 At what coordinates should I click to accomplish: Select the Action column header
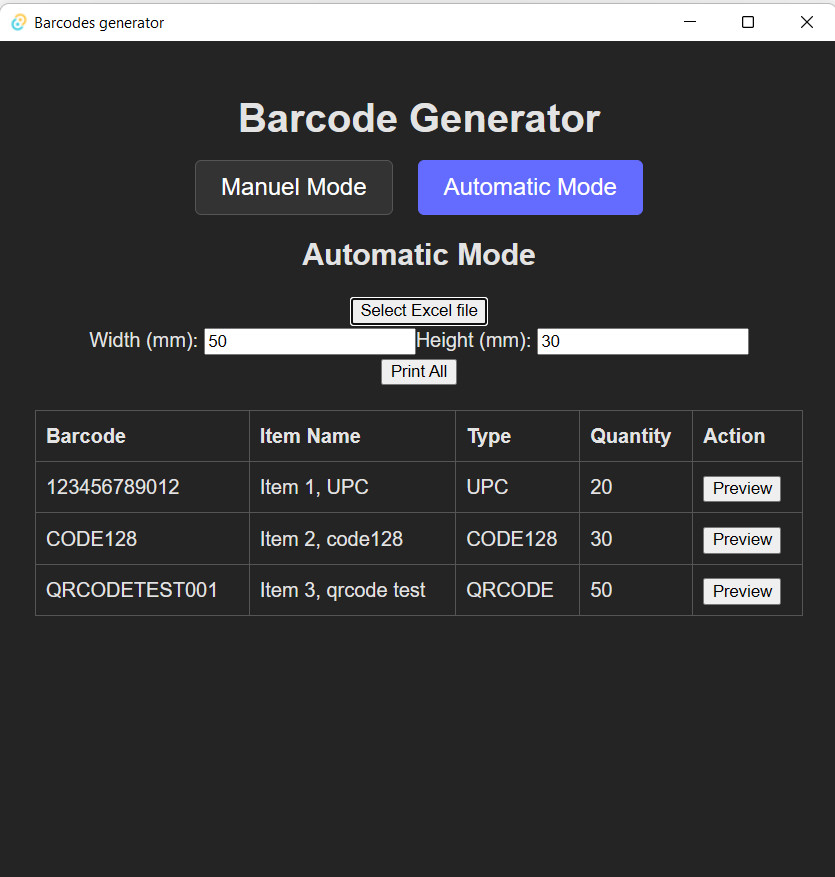click(733, 436)
